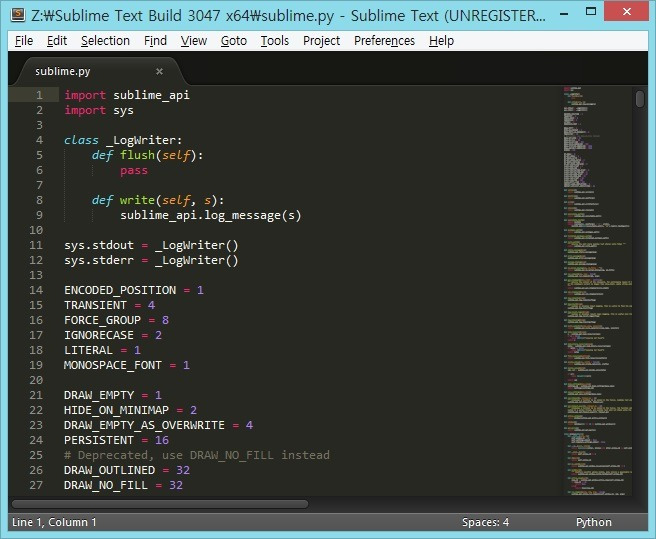Open the Find menu
The height and width of the screenshot is (539, 656).
(x=155, y=41)
